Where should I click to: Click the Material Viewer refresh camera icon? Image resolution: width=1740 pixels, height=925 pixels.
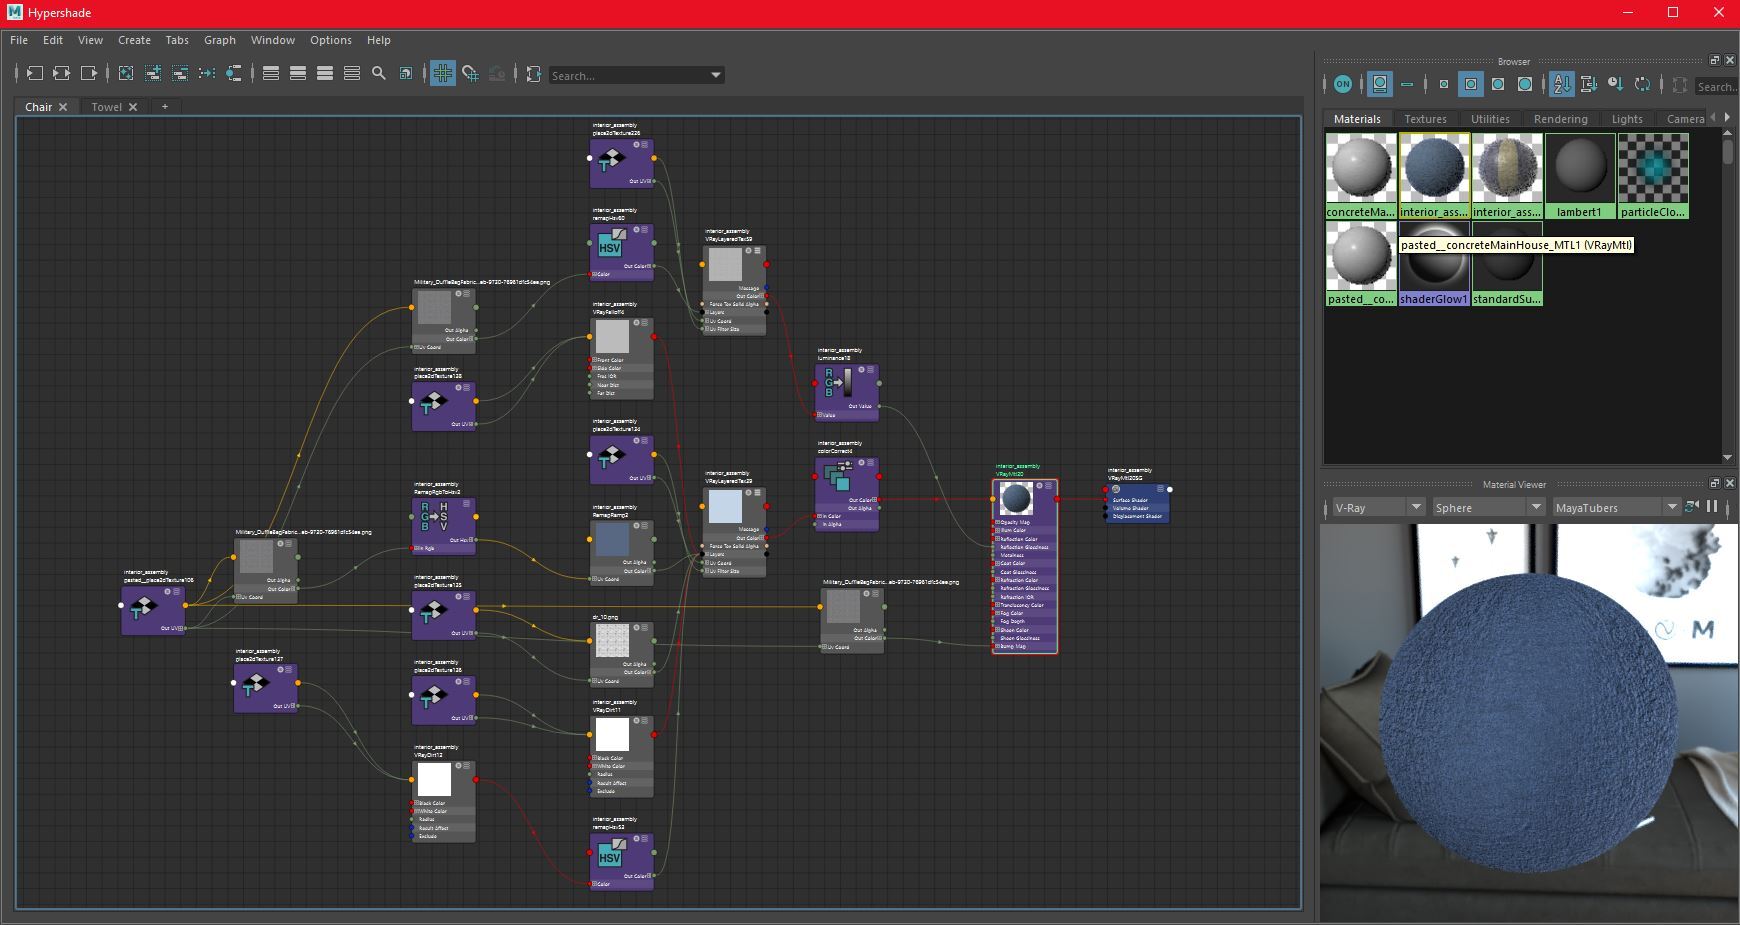click(1692, 506)
